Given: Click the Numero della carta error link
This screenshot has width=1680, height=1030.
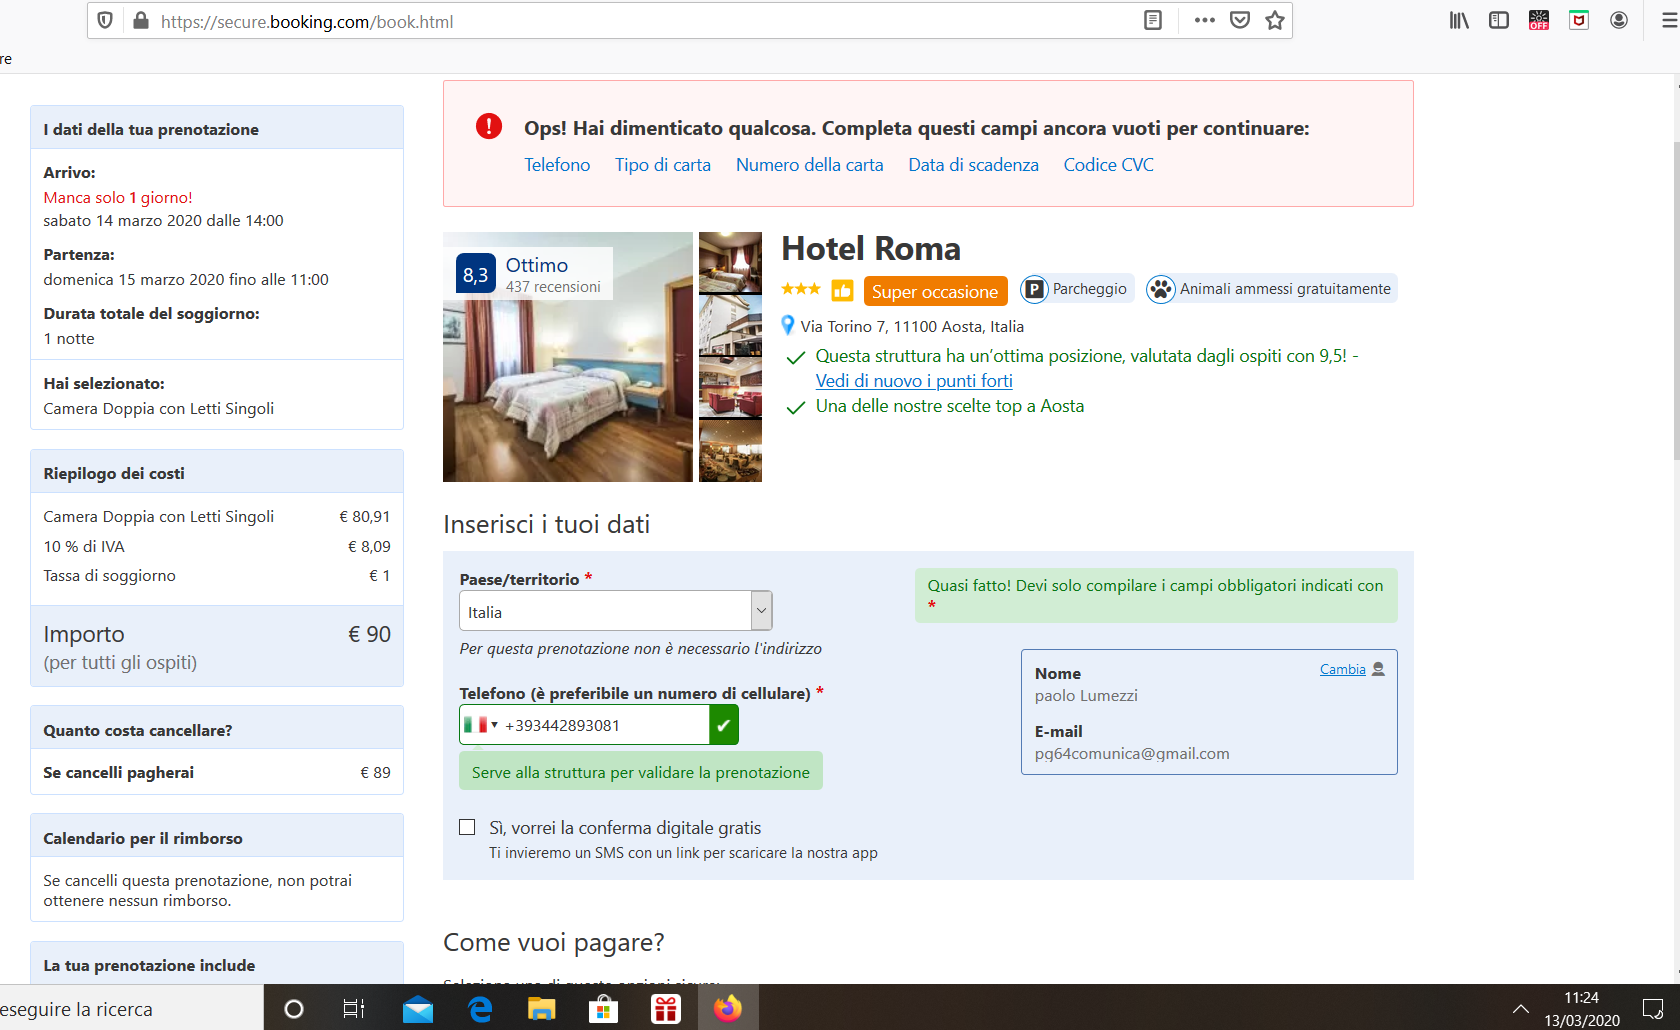Looking at the screenshot, I should point(809,165).
